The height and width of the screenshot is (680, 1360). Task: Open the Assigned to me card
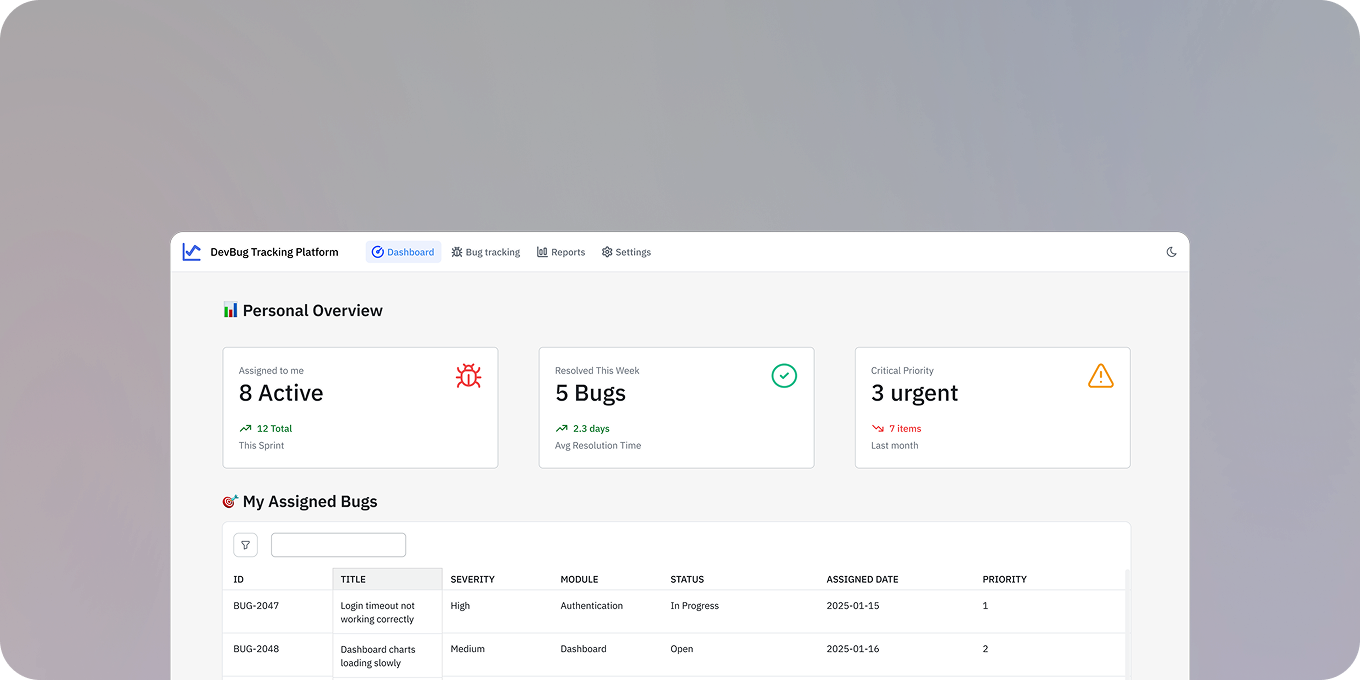pyautogui.click(x=360, y=407)
